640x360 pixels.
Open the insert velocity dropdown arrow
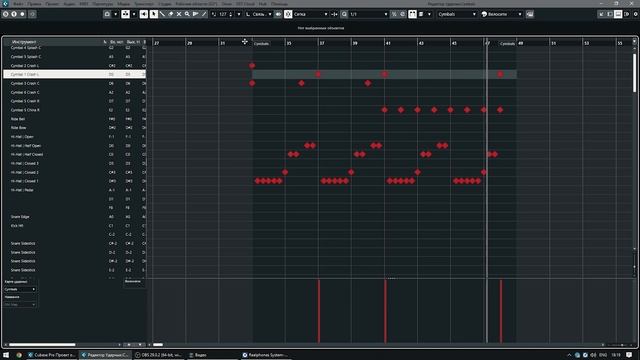click(239, 14)
